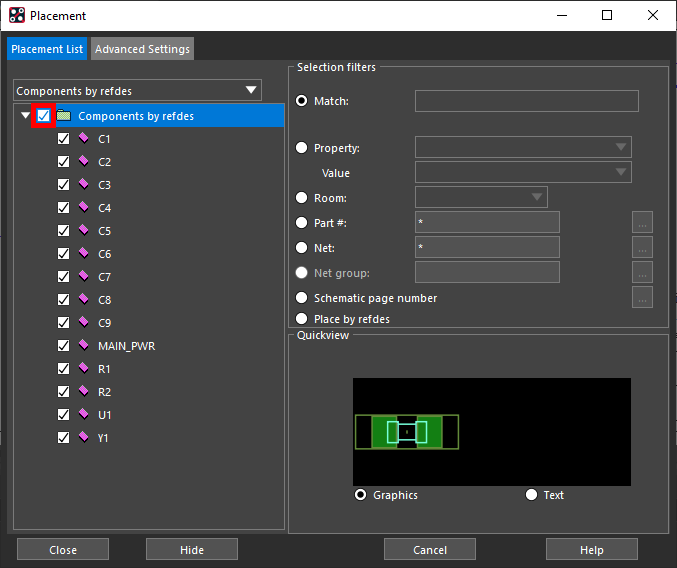Click into the Match text field

coord(527,101)
